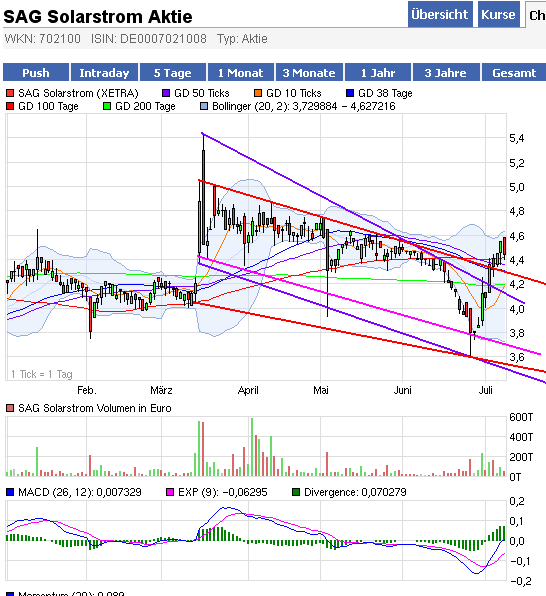
Task: Set chart range to 1 Jahr
Action: (x=378, y=72)
